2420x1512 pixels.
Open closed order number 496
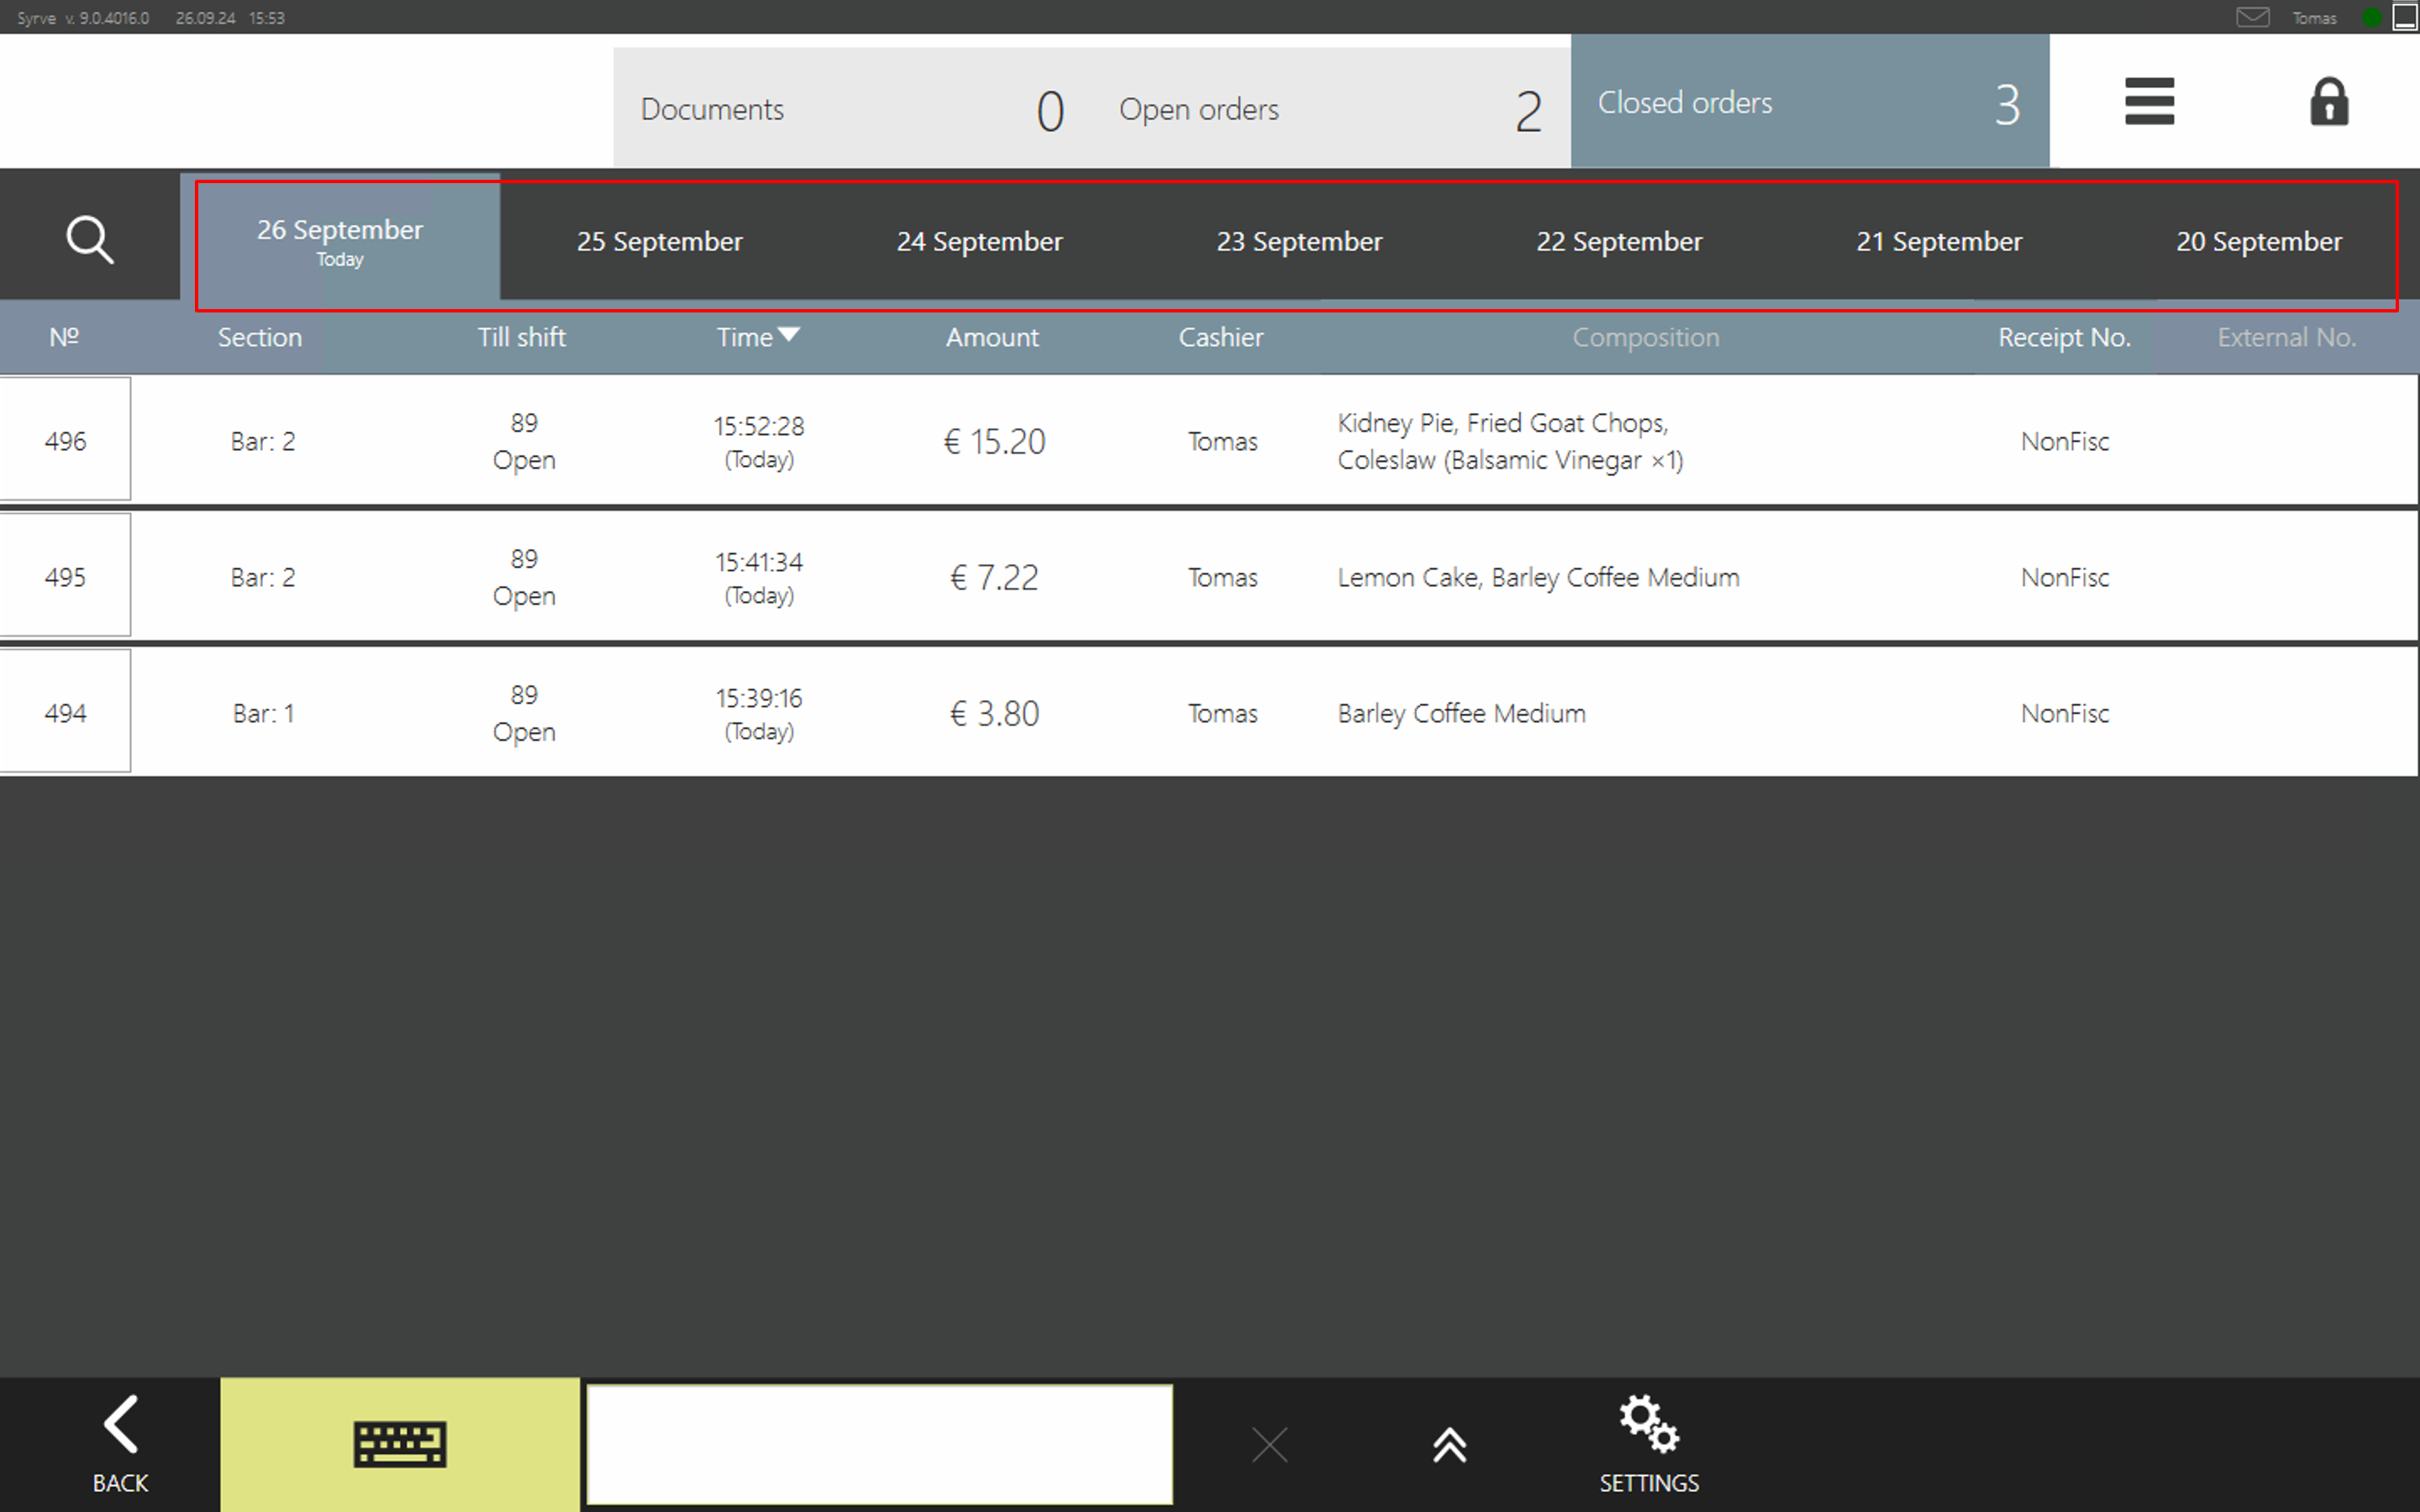66,440
